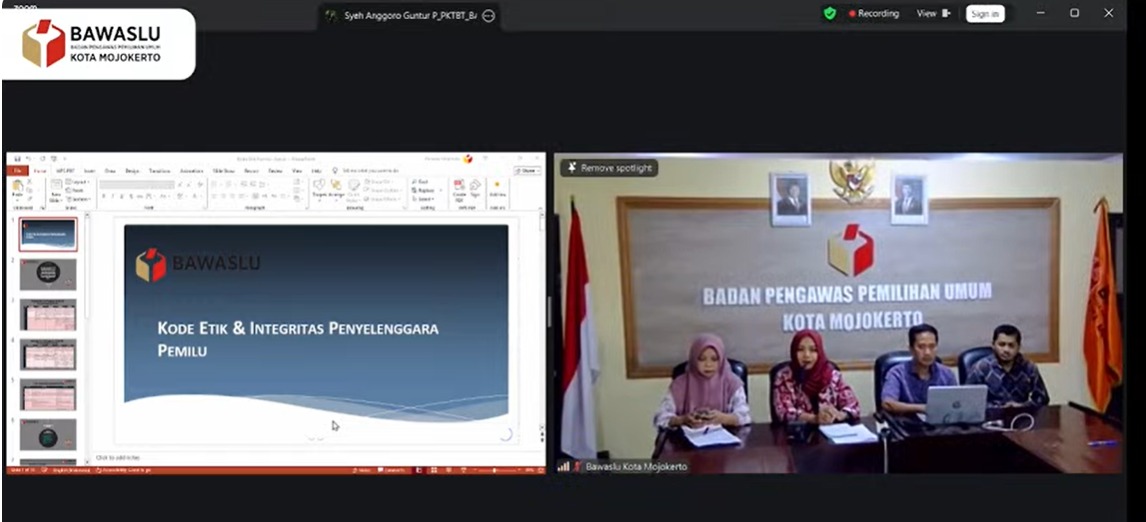Open the slide Layout dropdown
Image resolution: width=1146 pixels, height=522 pixels.
[79, 182]
